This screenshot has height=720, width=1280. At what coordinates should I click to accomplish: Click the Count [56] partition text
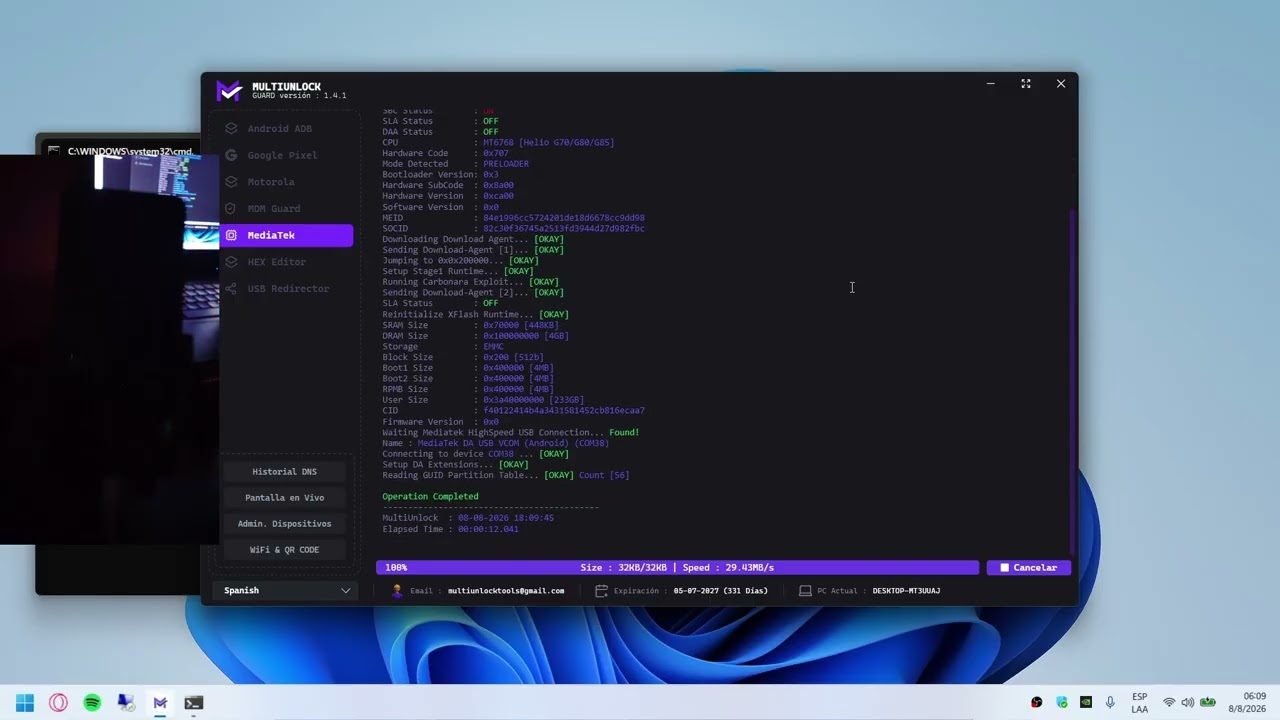click(604, 475)
